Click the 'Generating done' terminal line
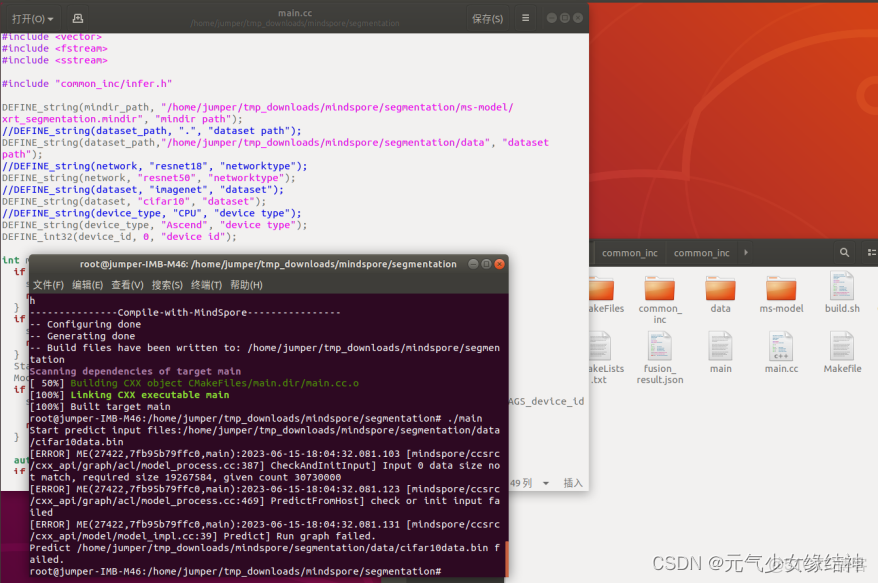 pos(82,335)
